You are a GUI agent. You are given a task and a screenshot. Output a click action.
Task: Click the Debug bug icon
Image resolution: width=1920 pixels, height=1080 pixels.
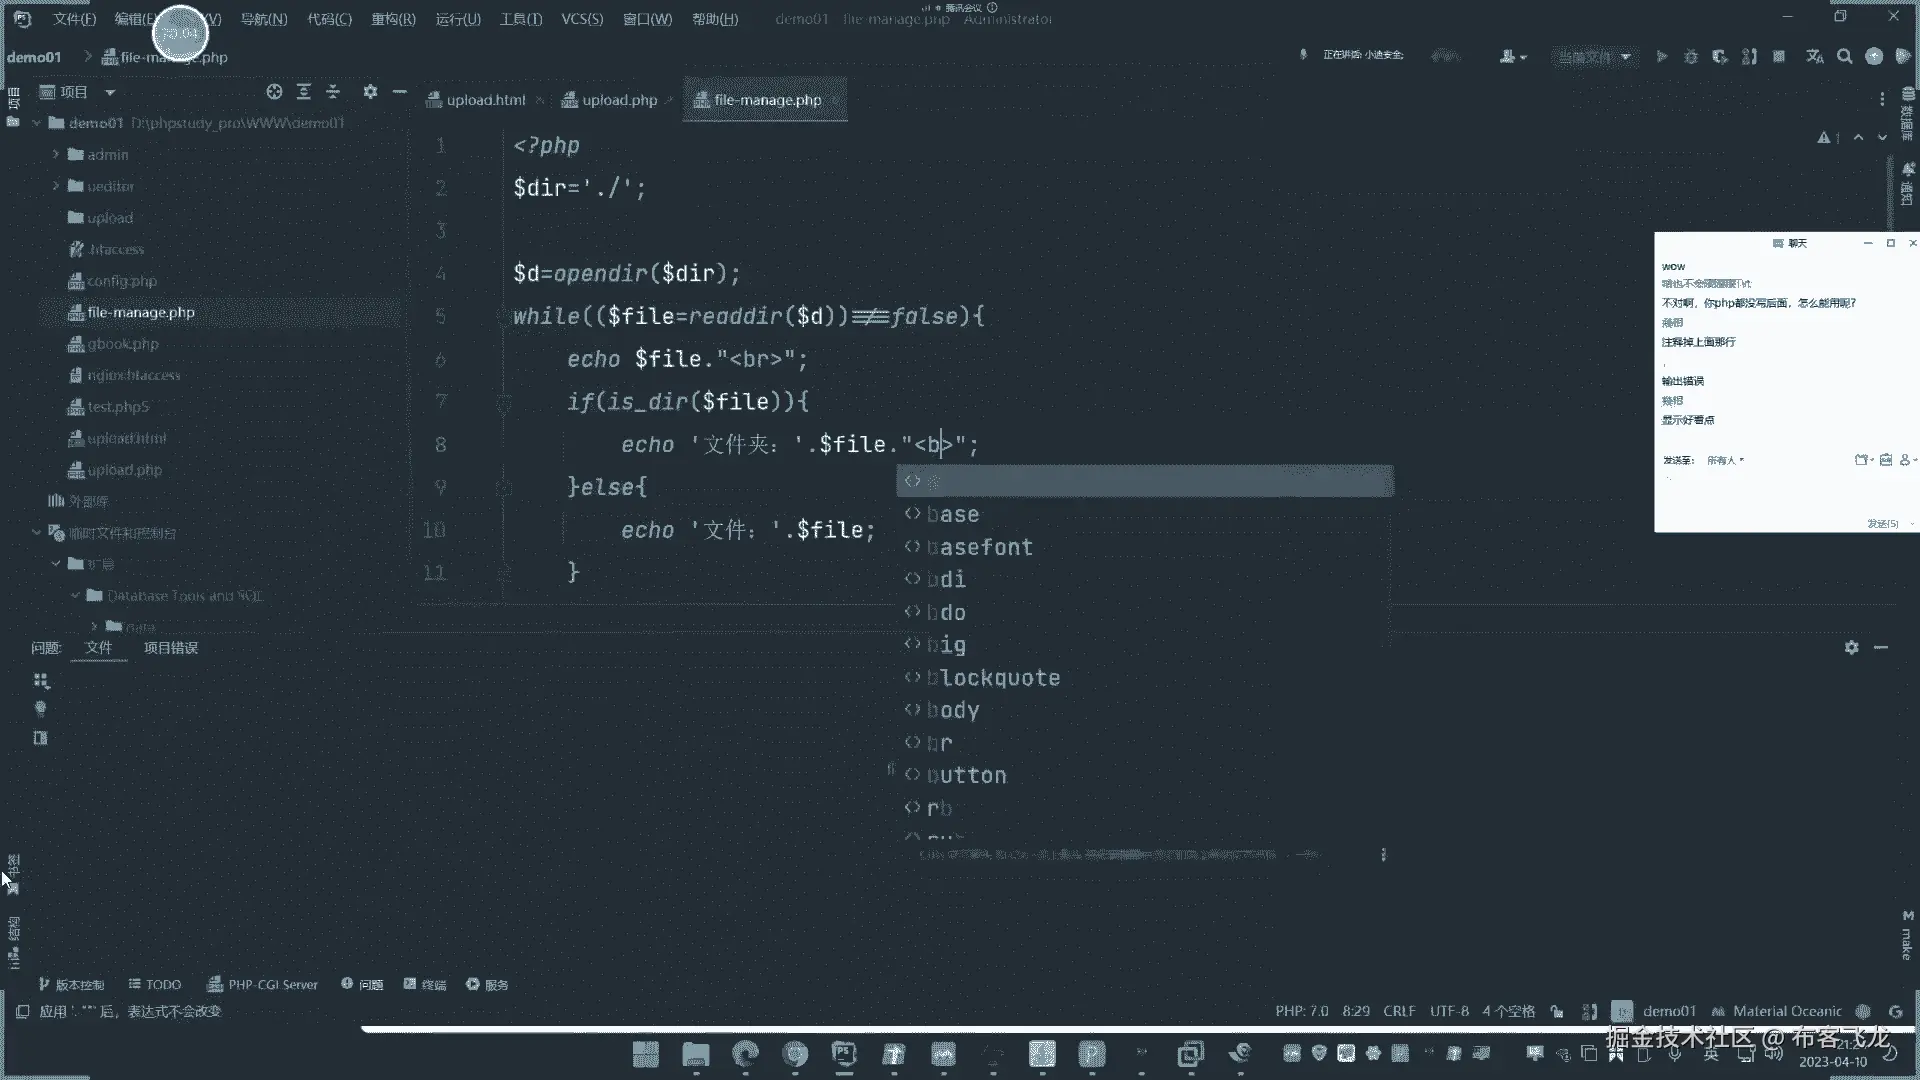point(1691,57)
